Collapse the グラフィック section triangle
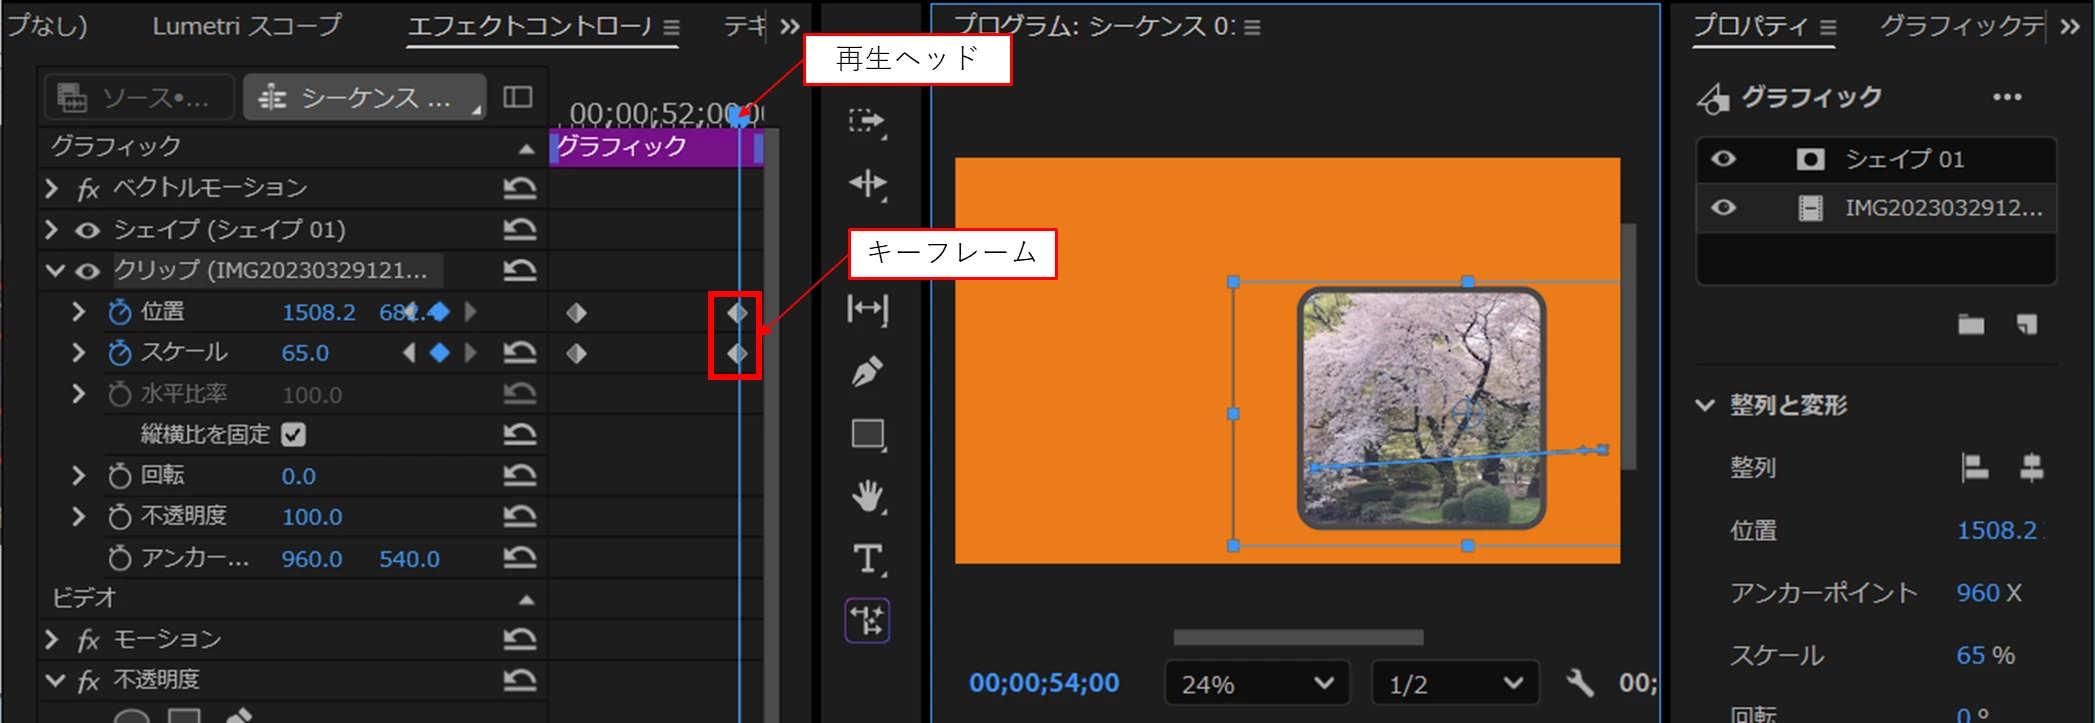 [x=526, y=149]
